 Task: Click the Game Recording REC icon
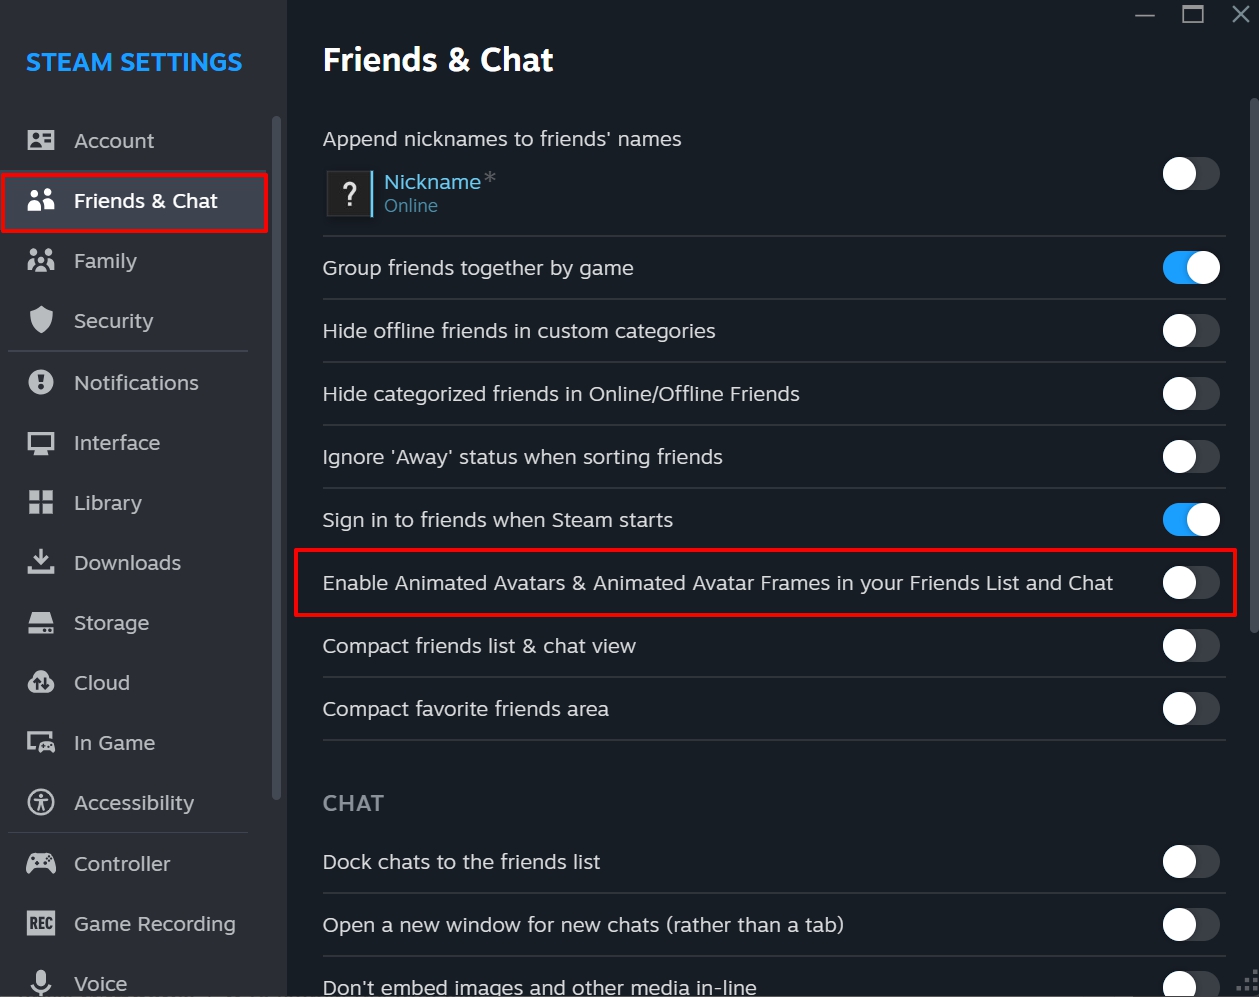41,923
